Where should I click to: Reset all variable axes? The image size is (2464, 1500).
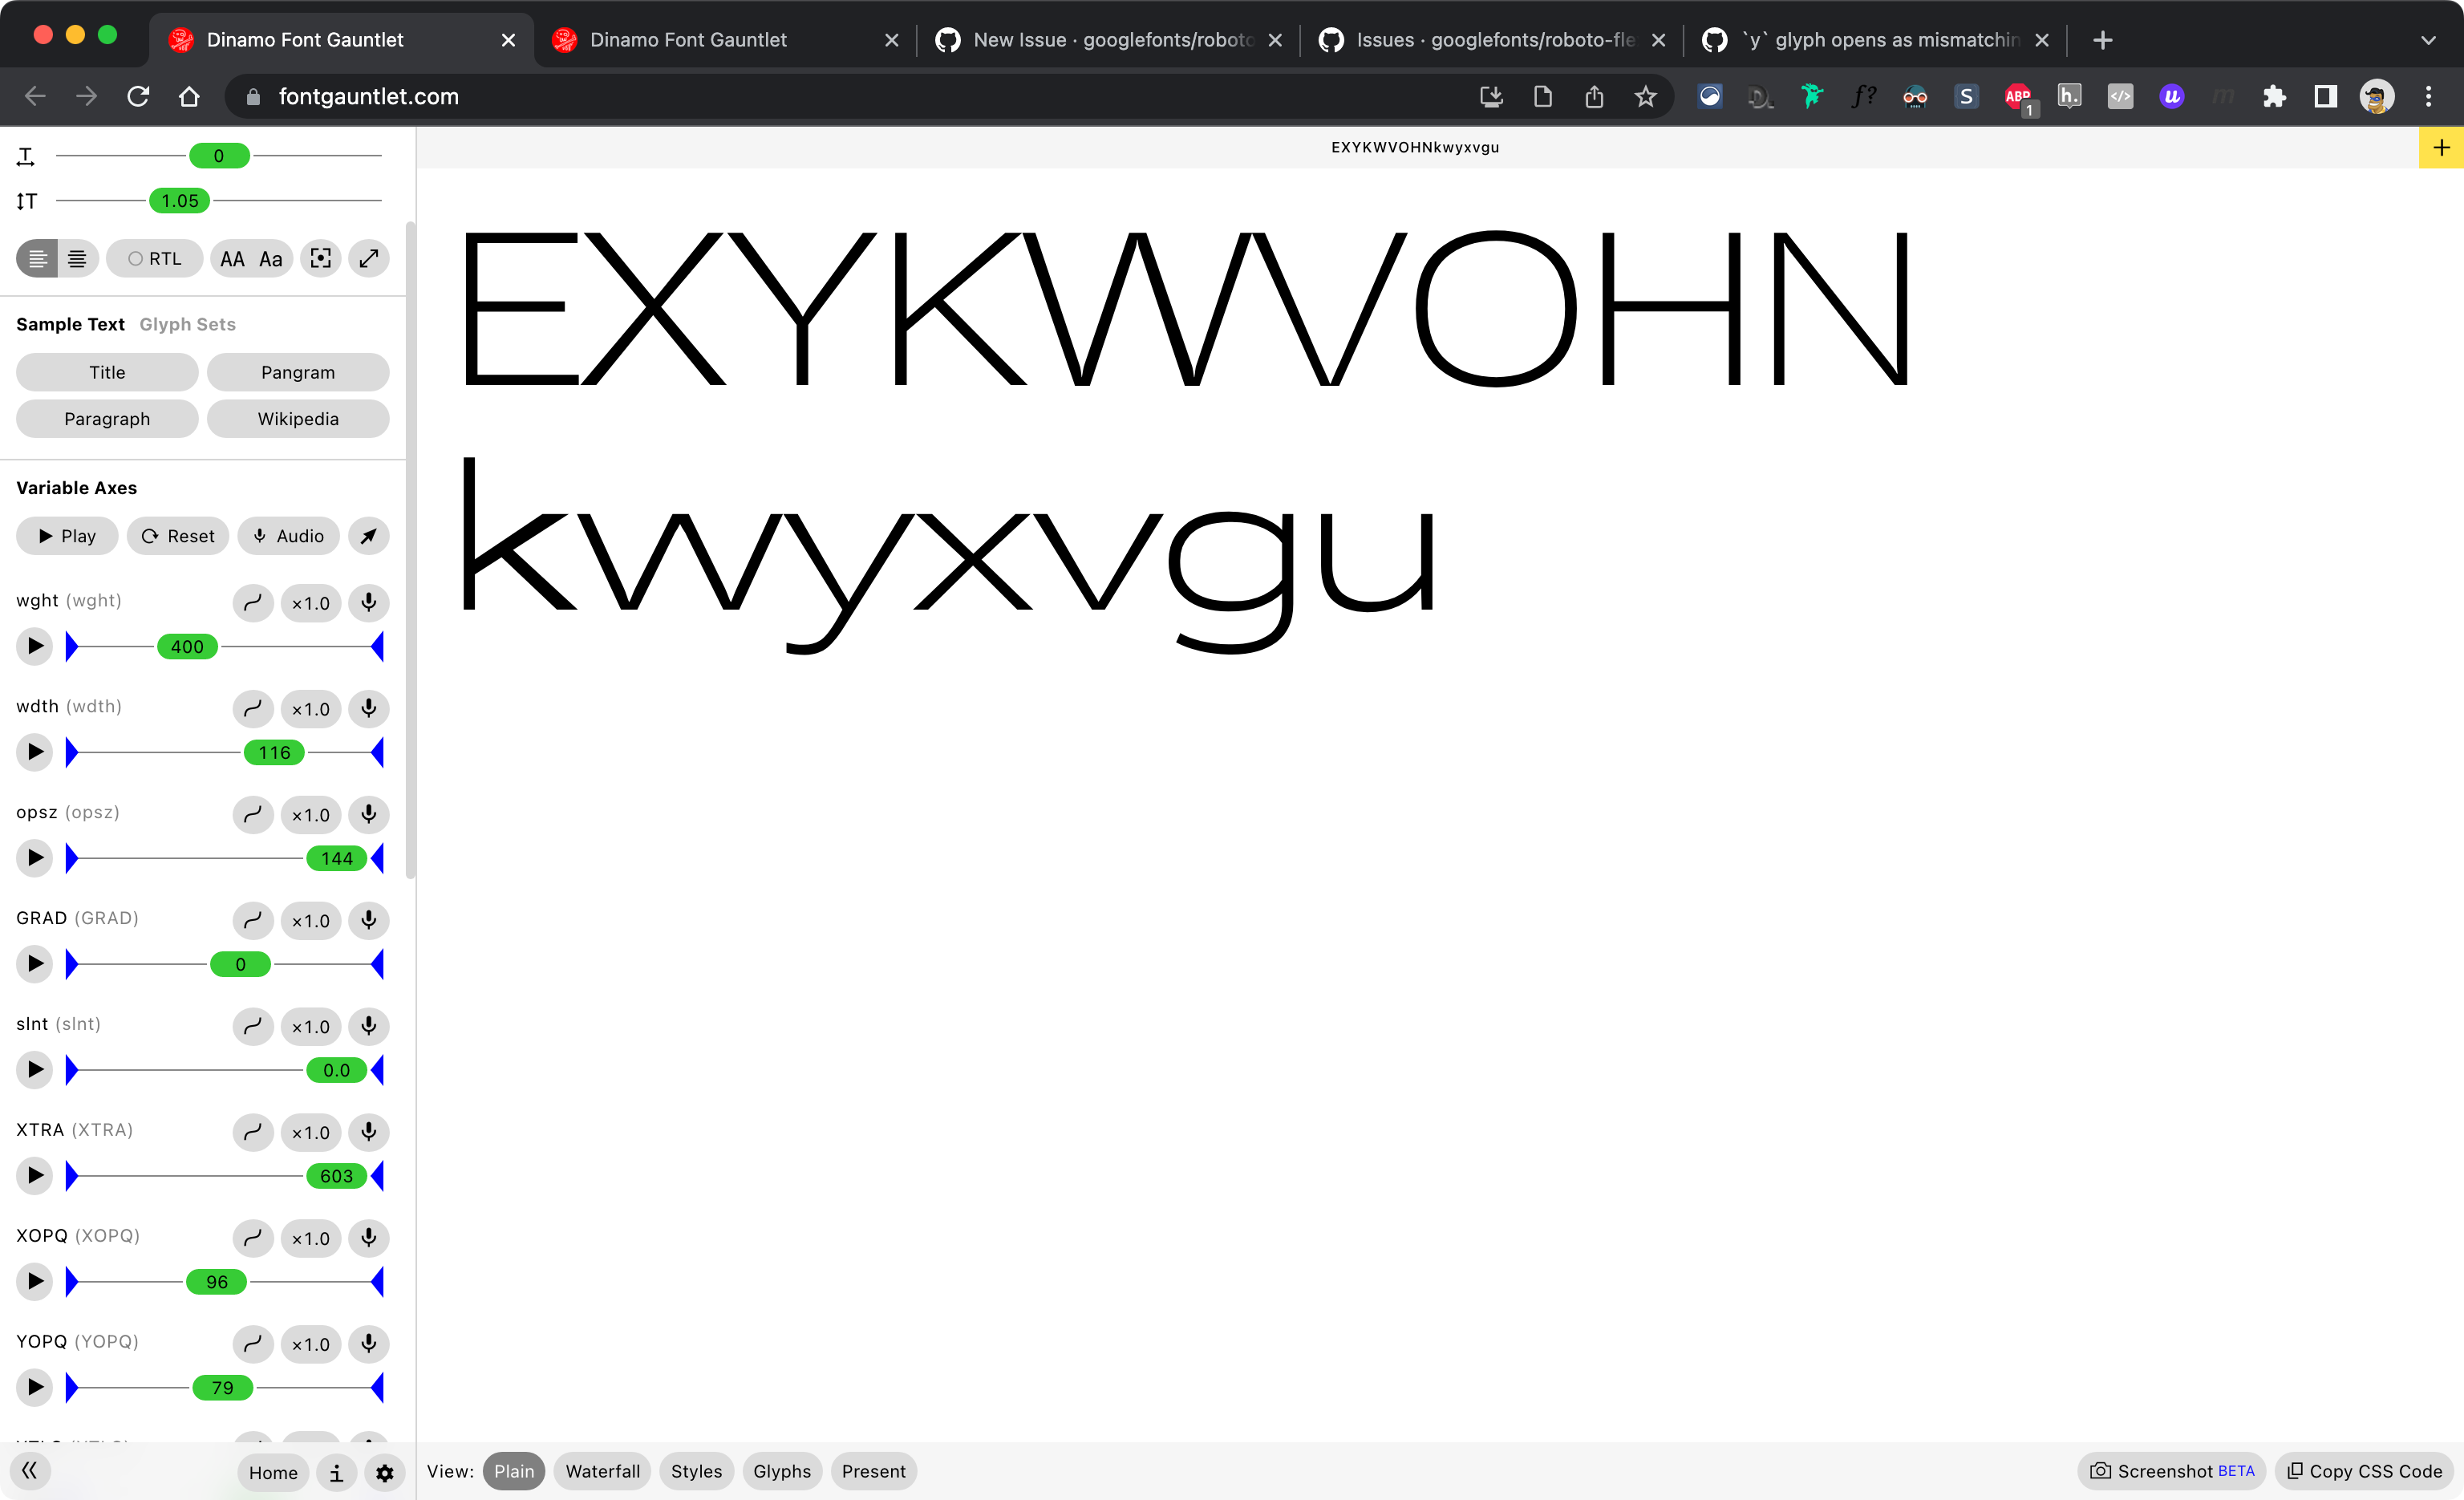[x=178, y=536]
